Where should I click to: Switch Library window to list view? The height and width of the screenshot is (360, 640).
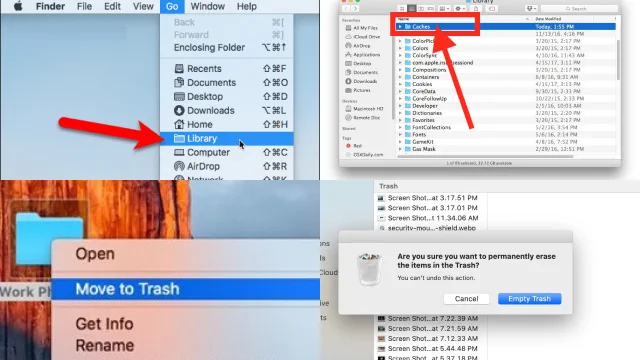click(x=411, y=9)
